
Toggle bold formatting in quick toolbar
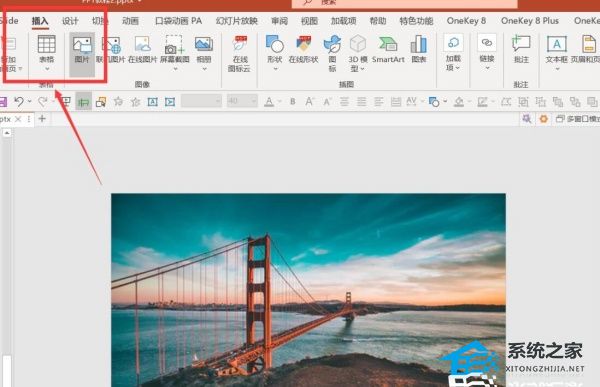pyautogui.click(x=293, y=101)
